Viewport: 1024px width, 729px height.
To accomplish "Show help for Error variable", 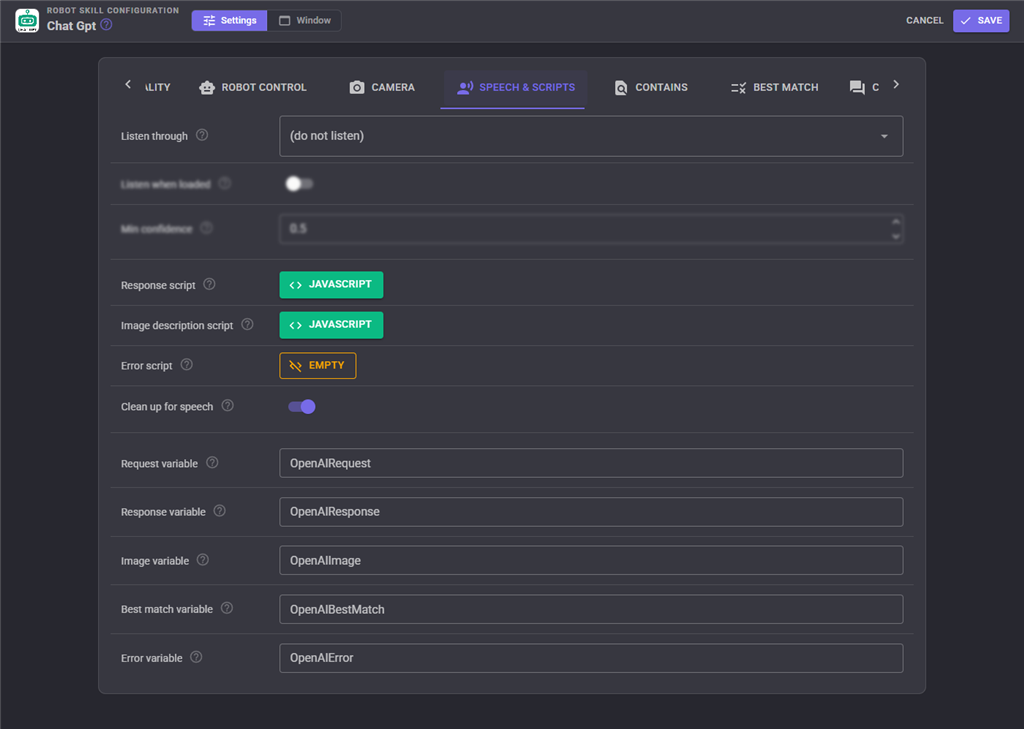I will (196, 657).
